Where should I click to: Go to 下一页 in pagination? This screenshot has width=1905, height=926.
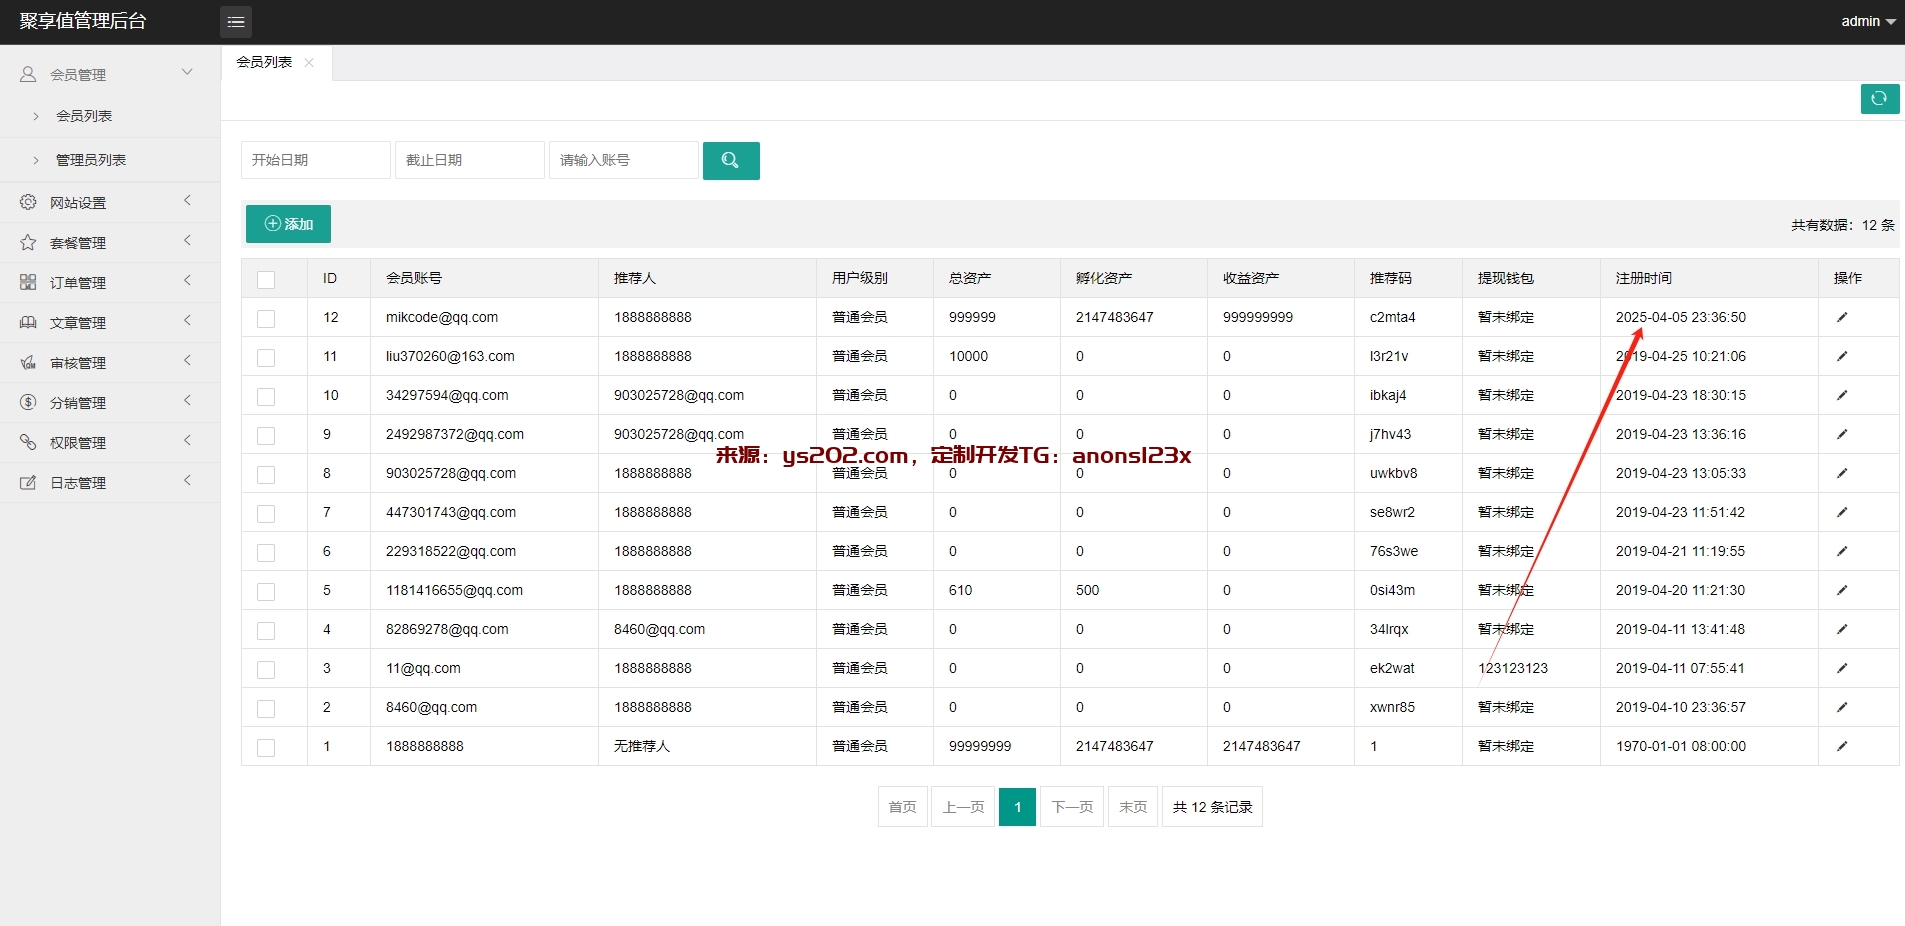[1072, 807]
